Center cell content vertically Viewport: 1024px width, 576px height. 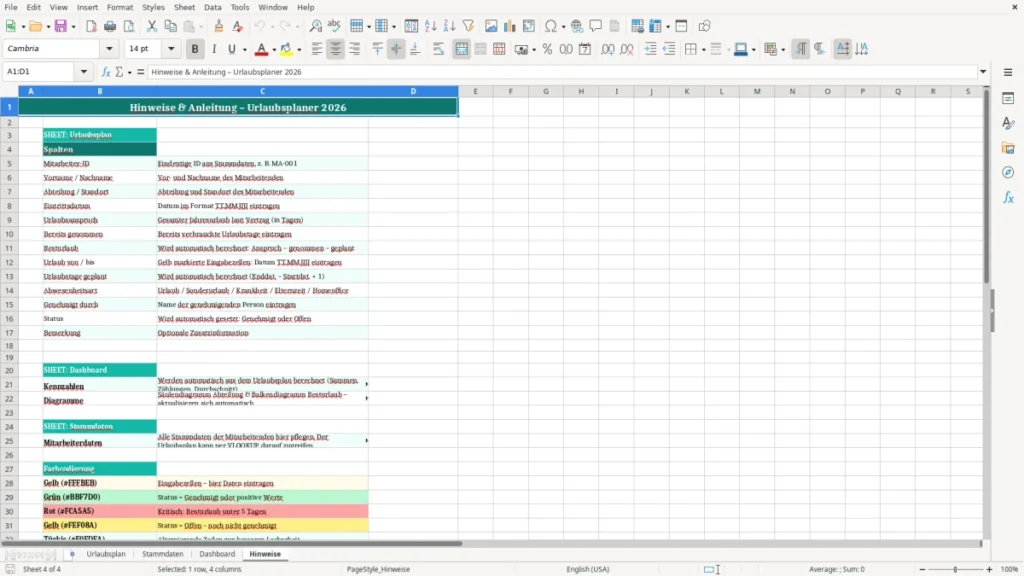point(396,49)
